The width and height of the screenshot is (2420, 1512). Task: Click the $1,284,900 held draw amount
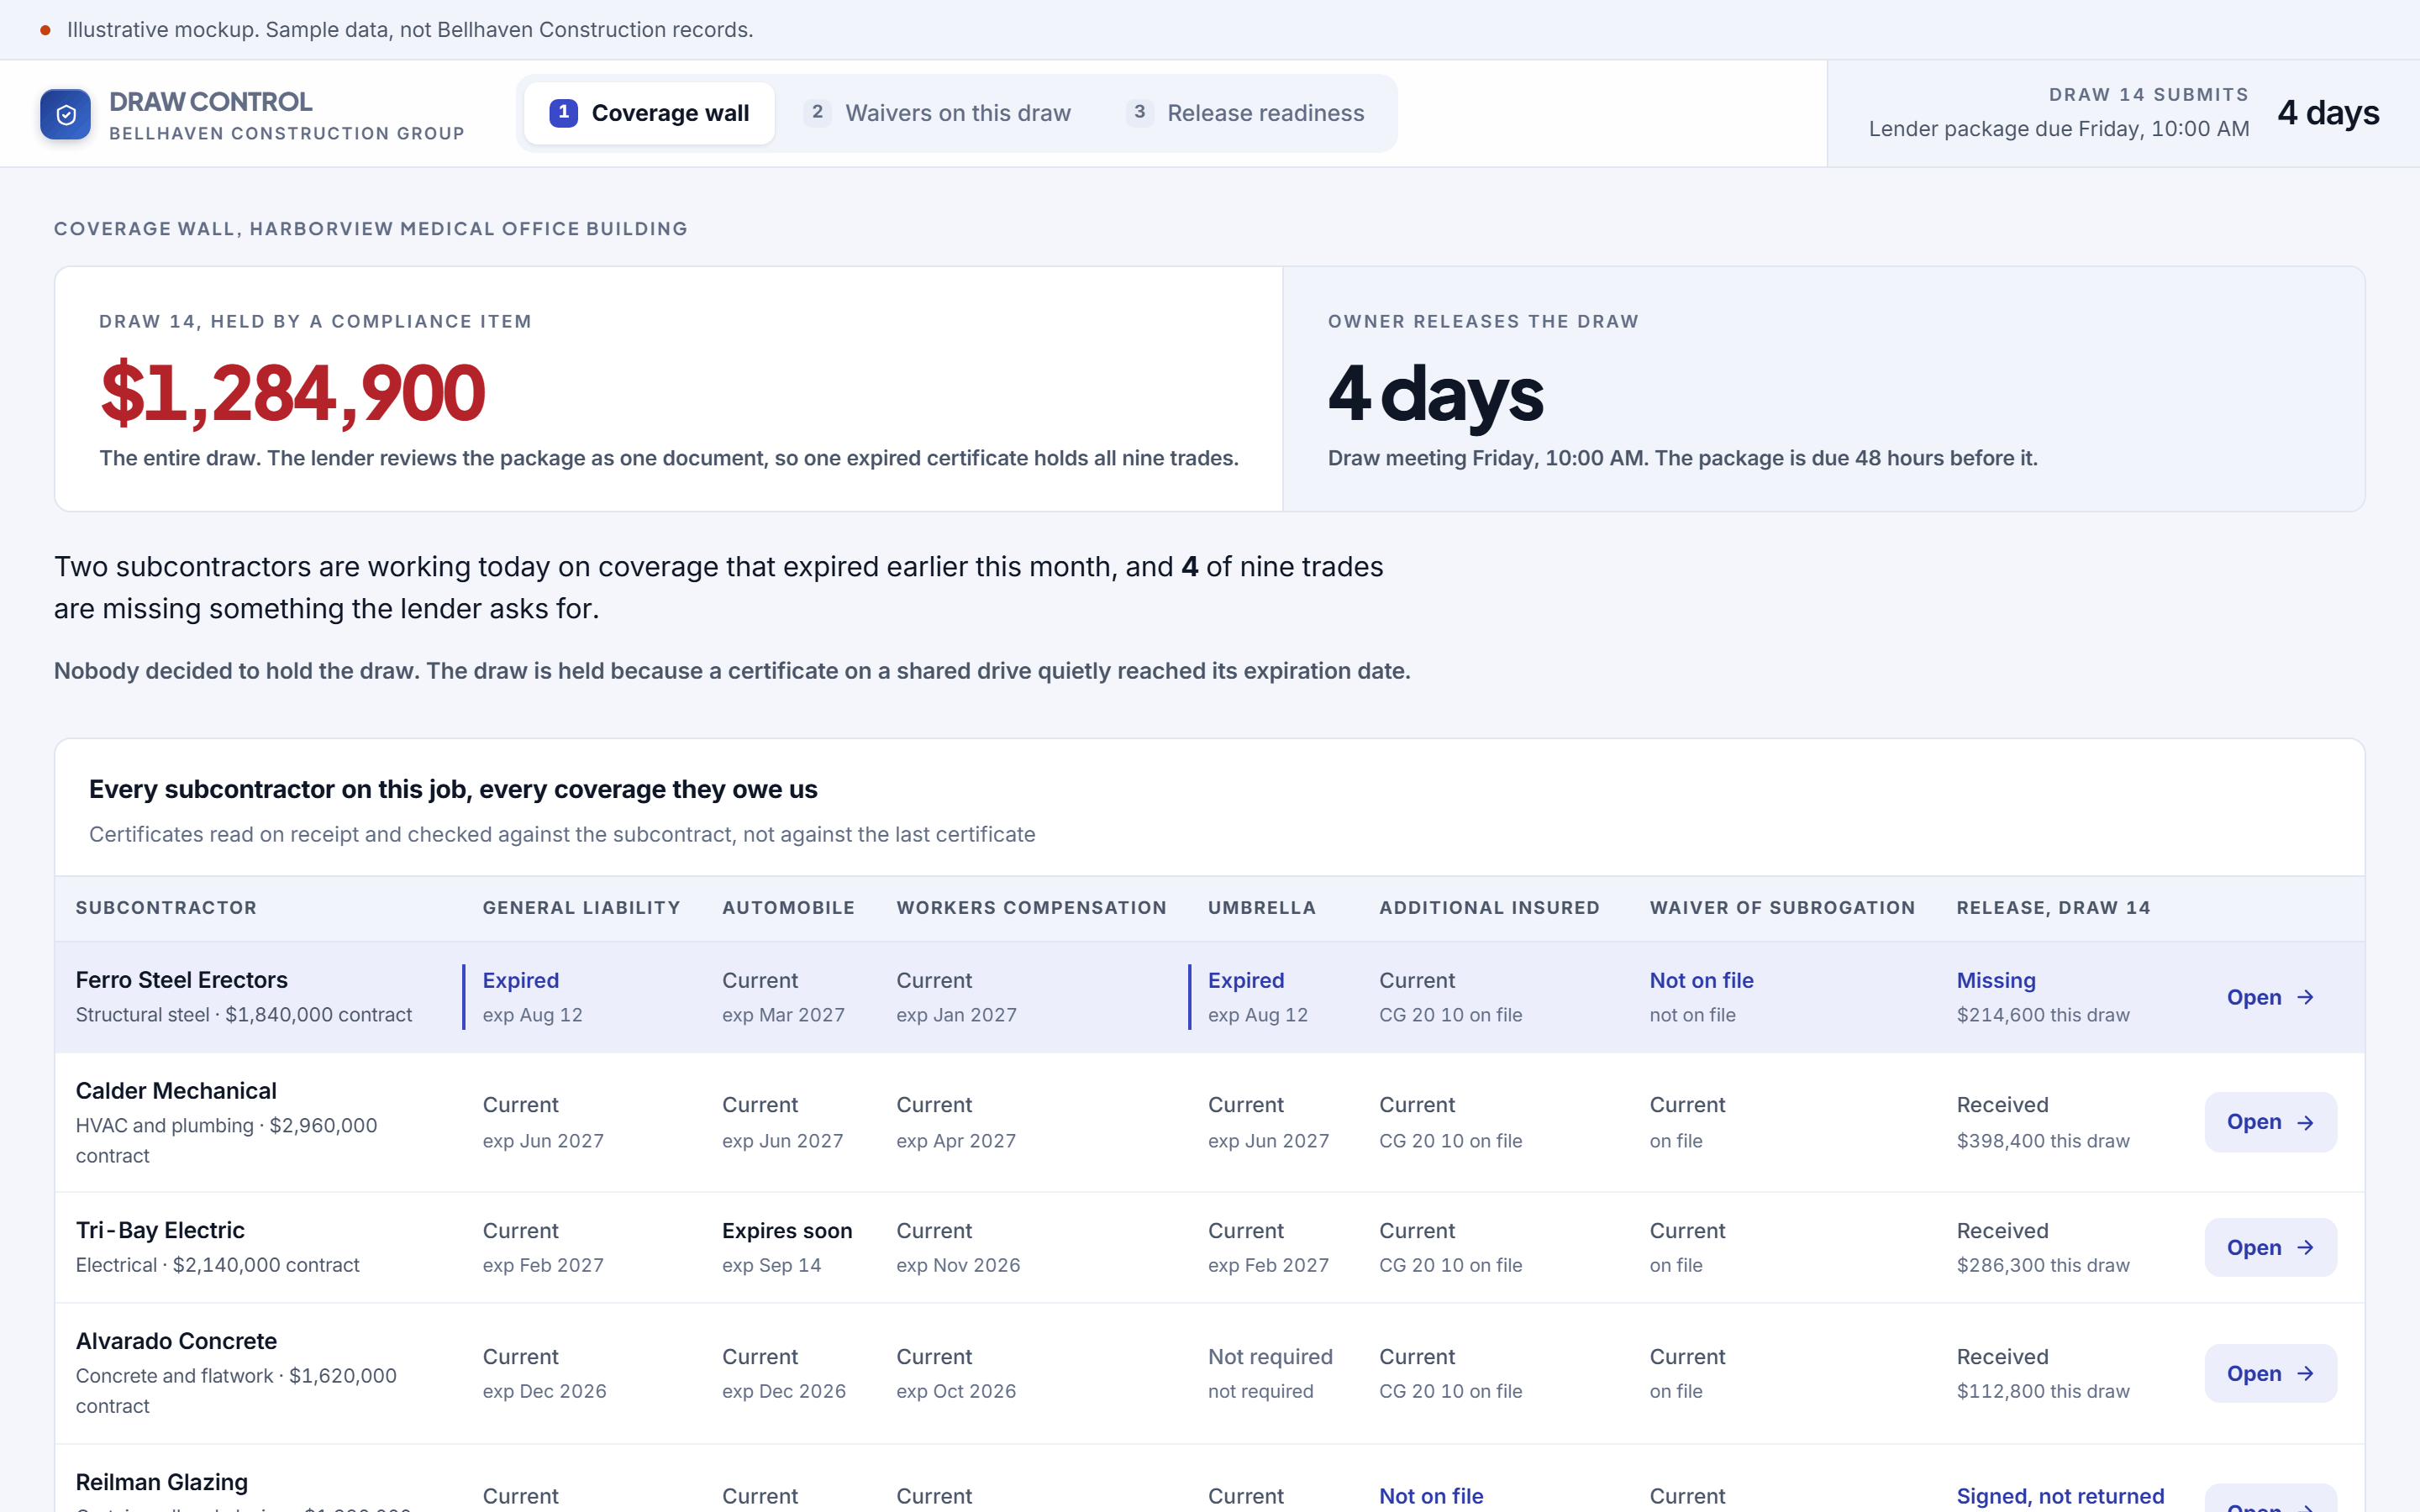(292, 393)
